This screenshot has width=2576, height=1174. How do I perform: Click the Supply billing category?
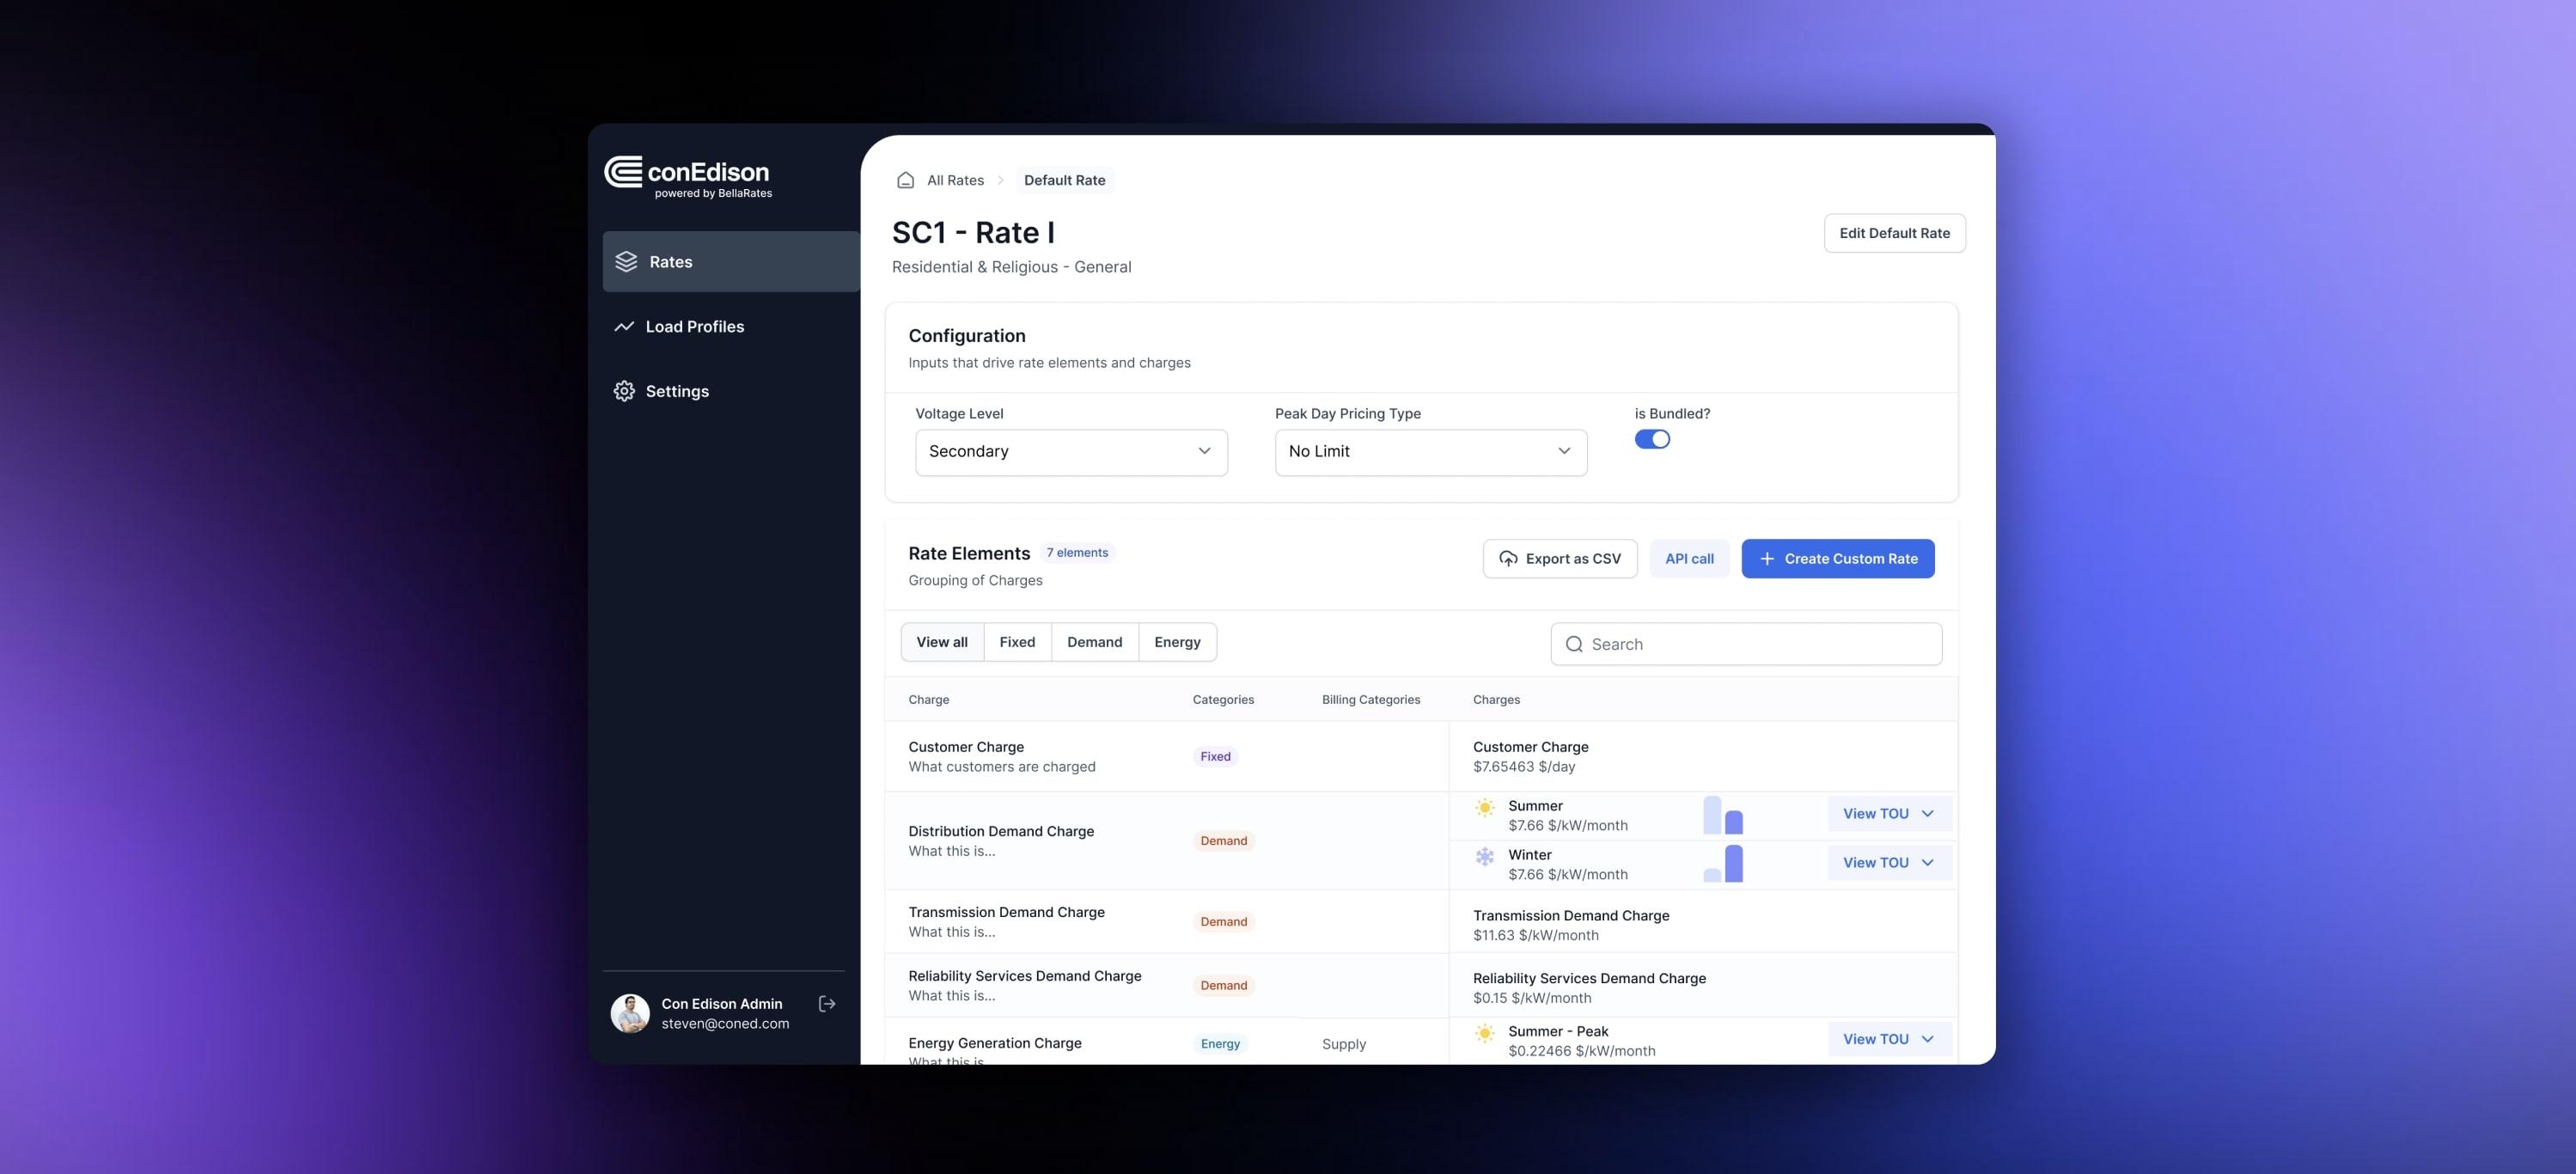[x=1343, y=1043]
